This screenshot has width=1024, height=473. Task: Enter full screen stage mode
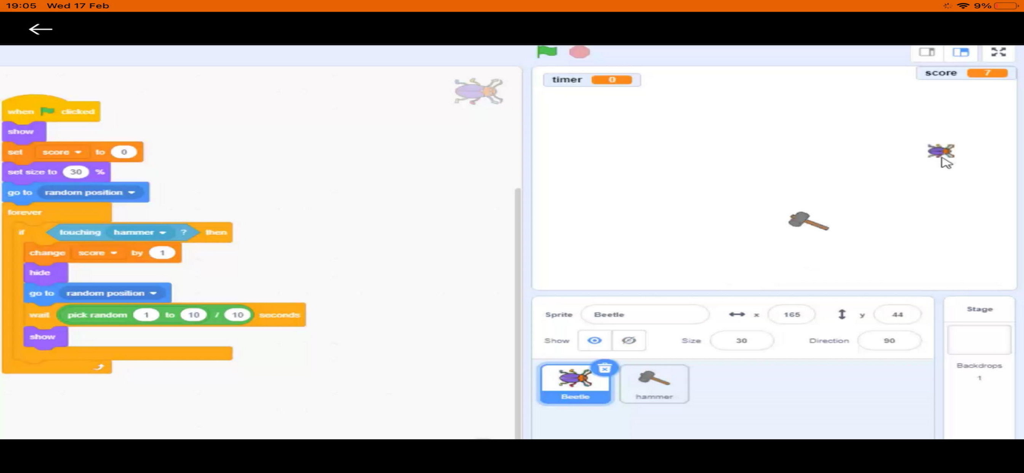[999, 52]
